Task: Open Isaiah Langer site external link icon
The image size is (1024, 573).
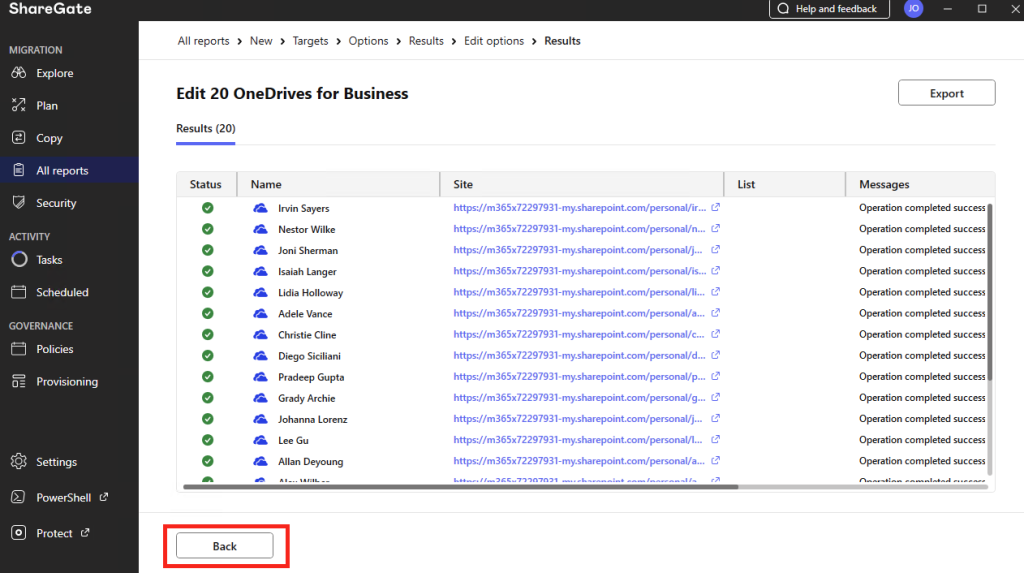Action: tap(716, 270)
